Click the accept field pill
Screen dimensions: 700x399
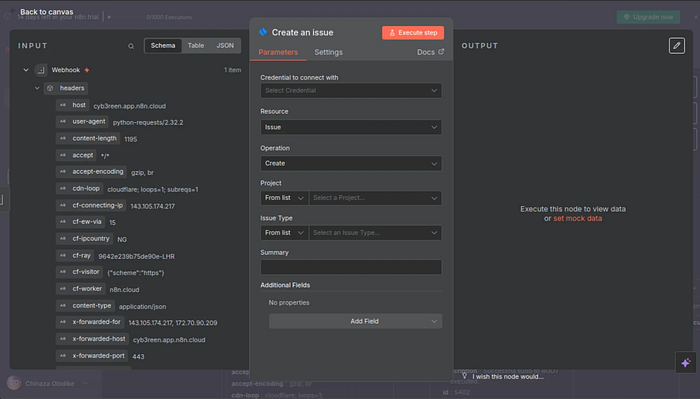[76, 155]
